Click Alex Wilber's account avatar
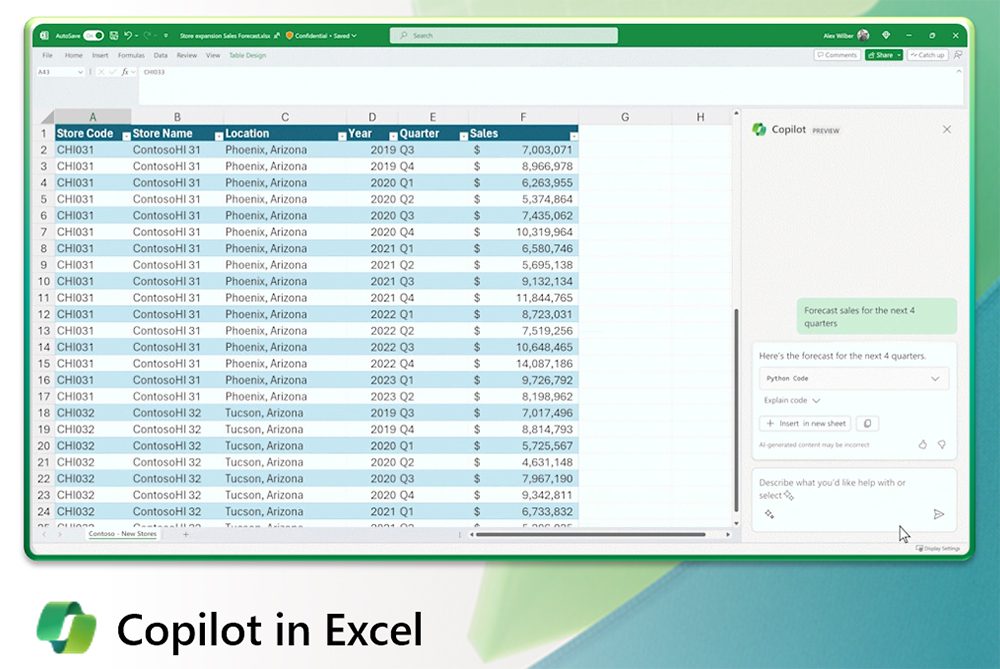This screenshot has height=669, width=1000. click(864, 36)
